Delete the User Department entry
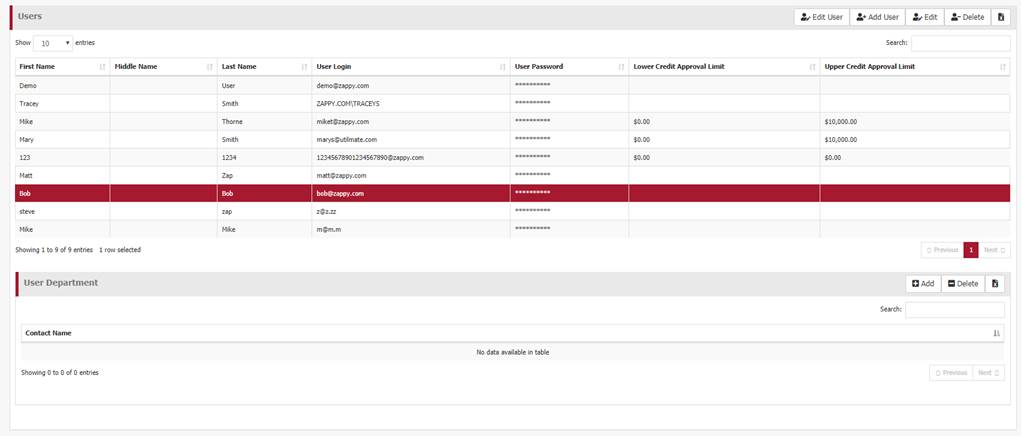1021x436 pixels. coord(963,284)
